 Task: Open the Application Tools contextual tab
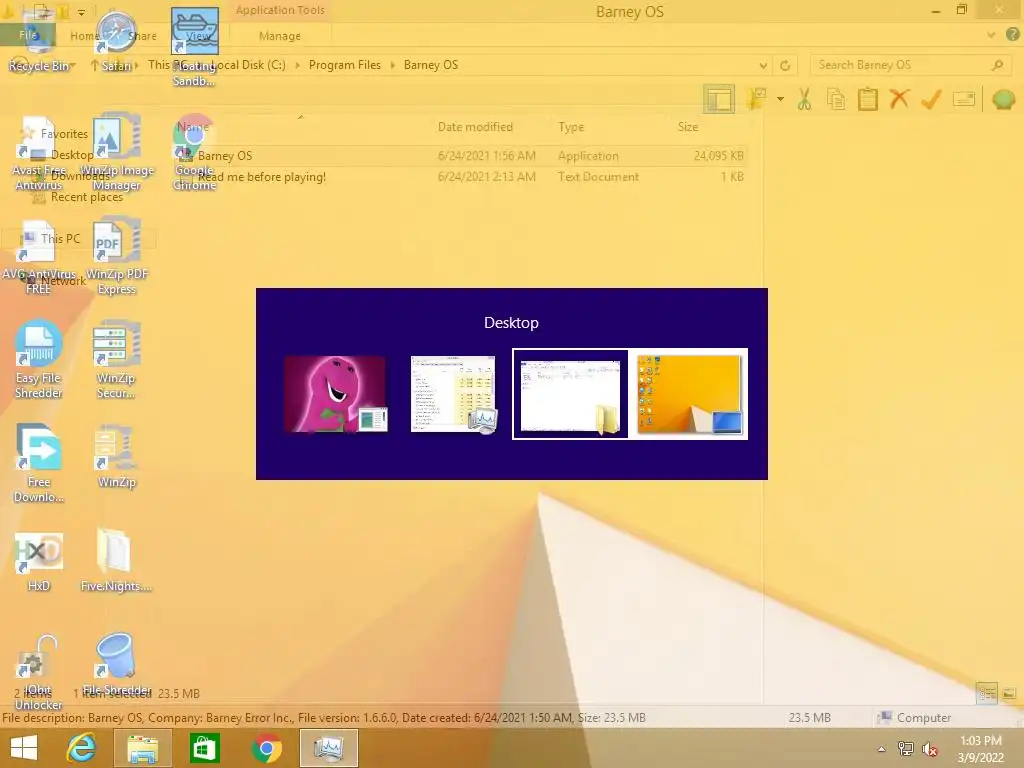pos(280,10)
